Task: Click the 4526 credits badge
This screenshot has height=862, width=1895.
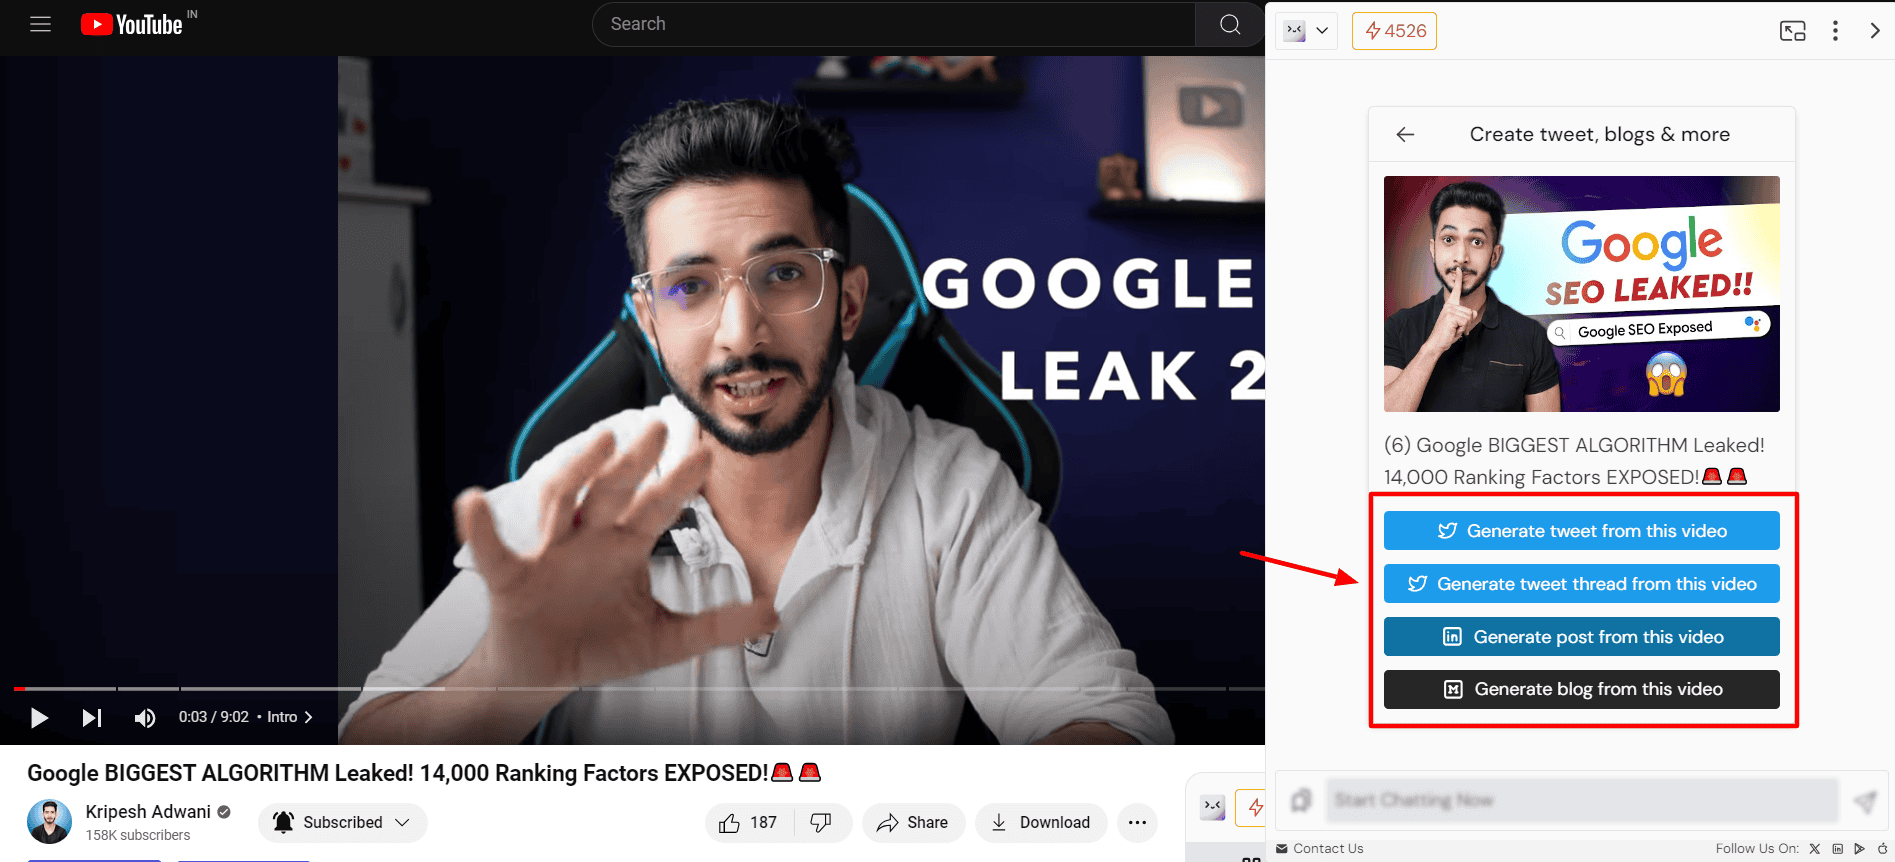Action: tap(1394, 31)
